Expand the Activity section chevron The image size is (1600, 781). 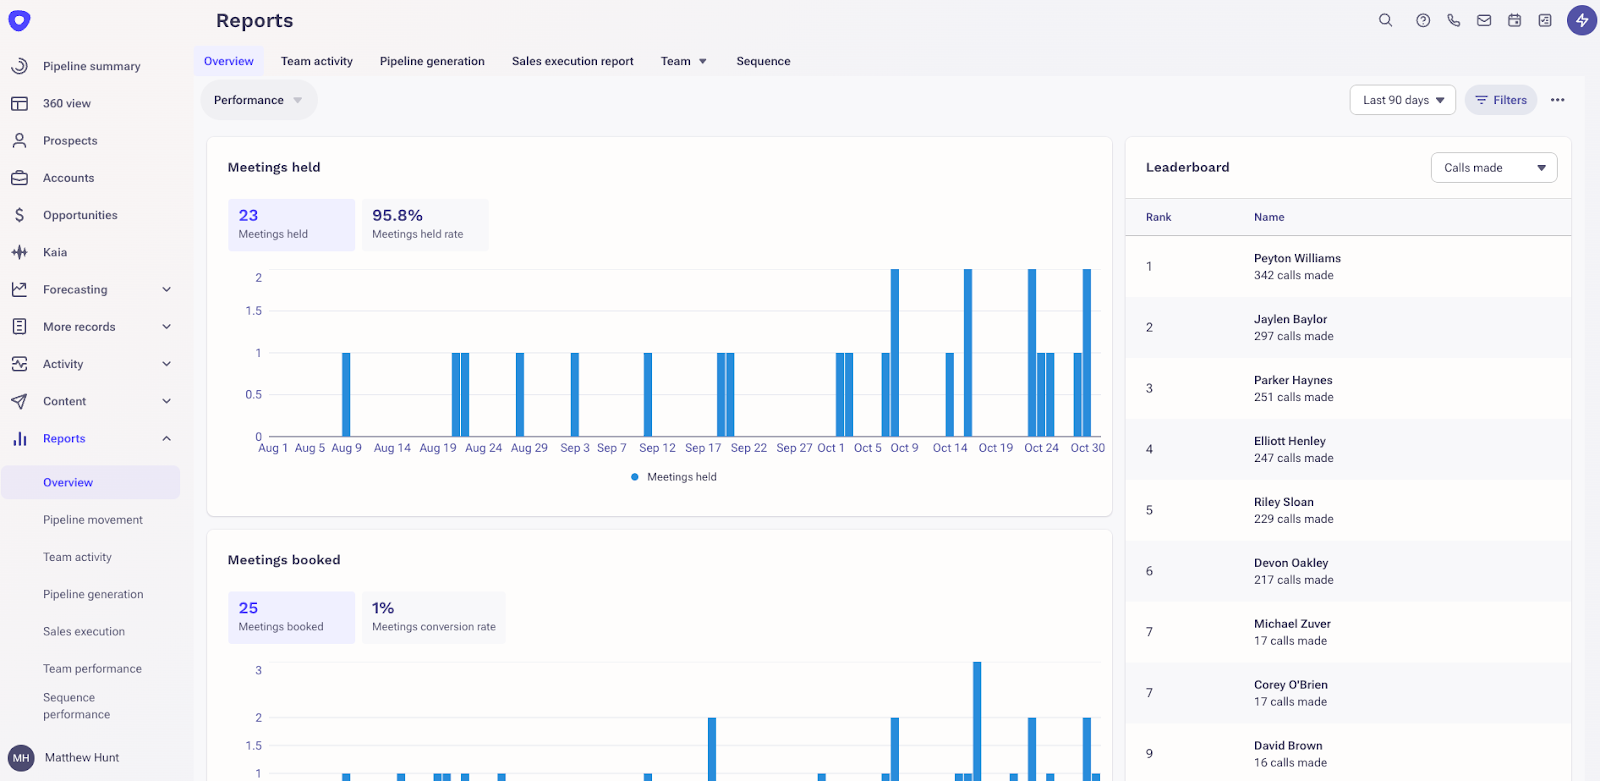tap(166, 364)
